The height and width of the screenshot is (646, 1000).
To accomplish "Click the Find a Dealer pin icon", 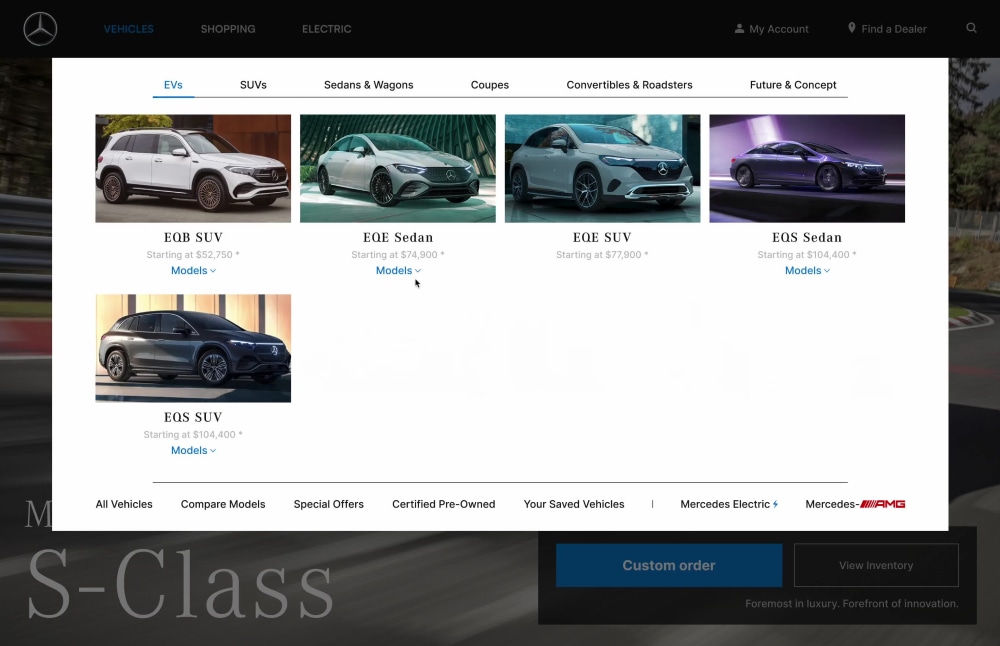I will tap(851, 28).
